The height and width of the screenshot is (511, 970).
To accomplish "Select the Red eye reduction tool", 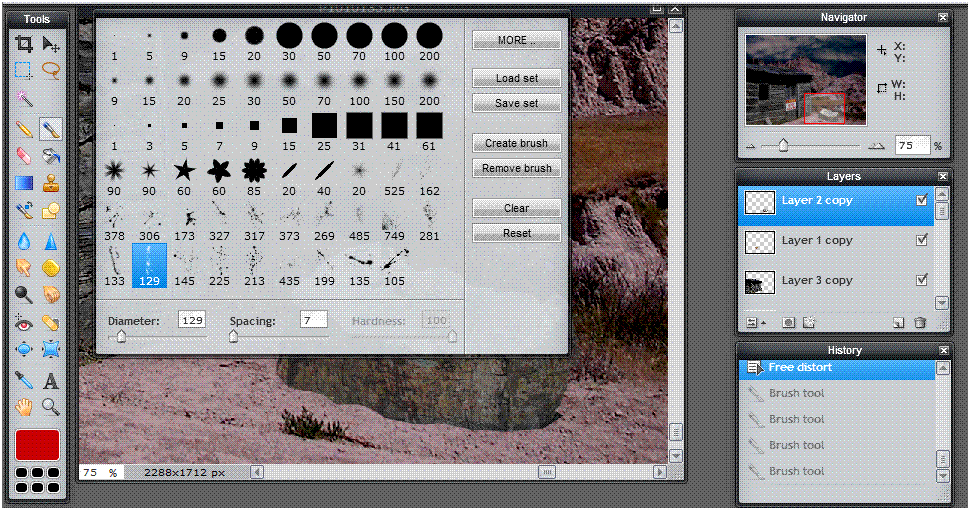I will pyautogui.click(x=24, y=323).
